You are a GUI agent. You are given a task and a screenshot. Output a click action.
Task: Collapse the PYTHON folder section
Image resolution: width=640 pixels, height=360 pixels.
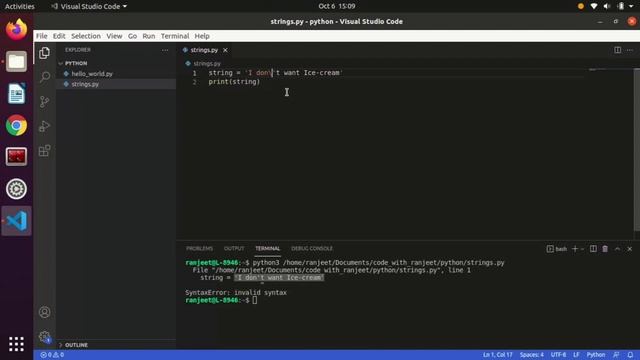point(76,63)
